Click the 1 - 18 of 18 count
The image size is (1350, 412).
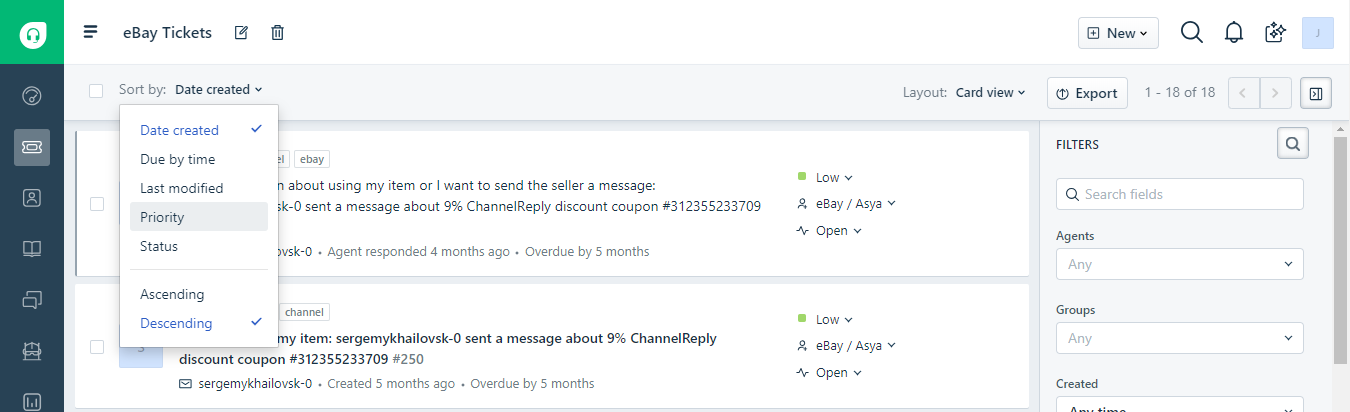(x=1180, y=93)
